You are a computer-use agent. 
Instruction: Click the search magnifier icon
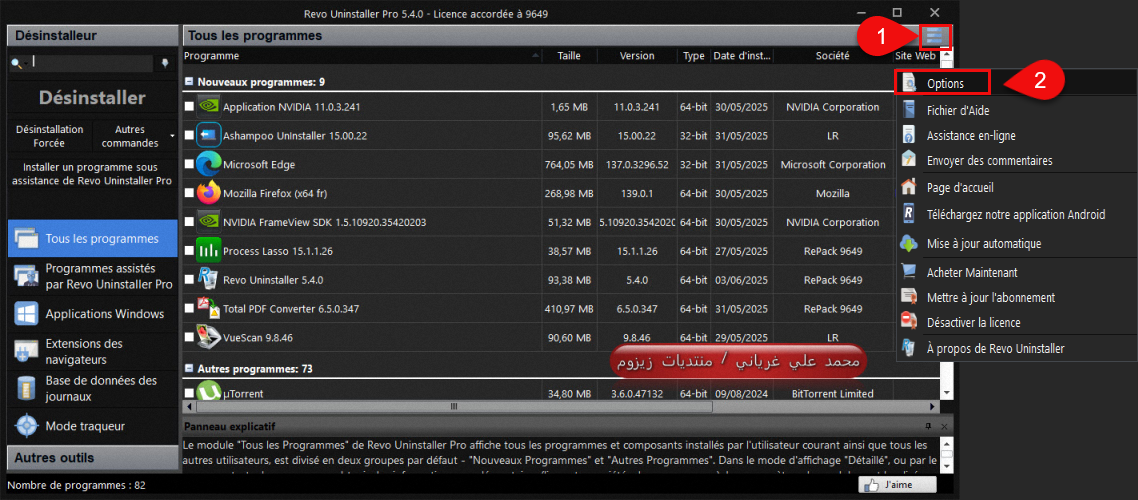point(15,65)
